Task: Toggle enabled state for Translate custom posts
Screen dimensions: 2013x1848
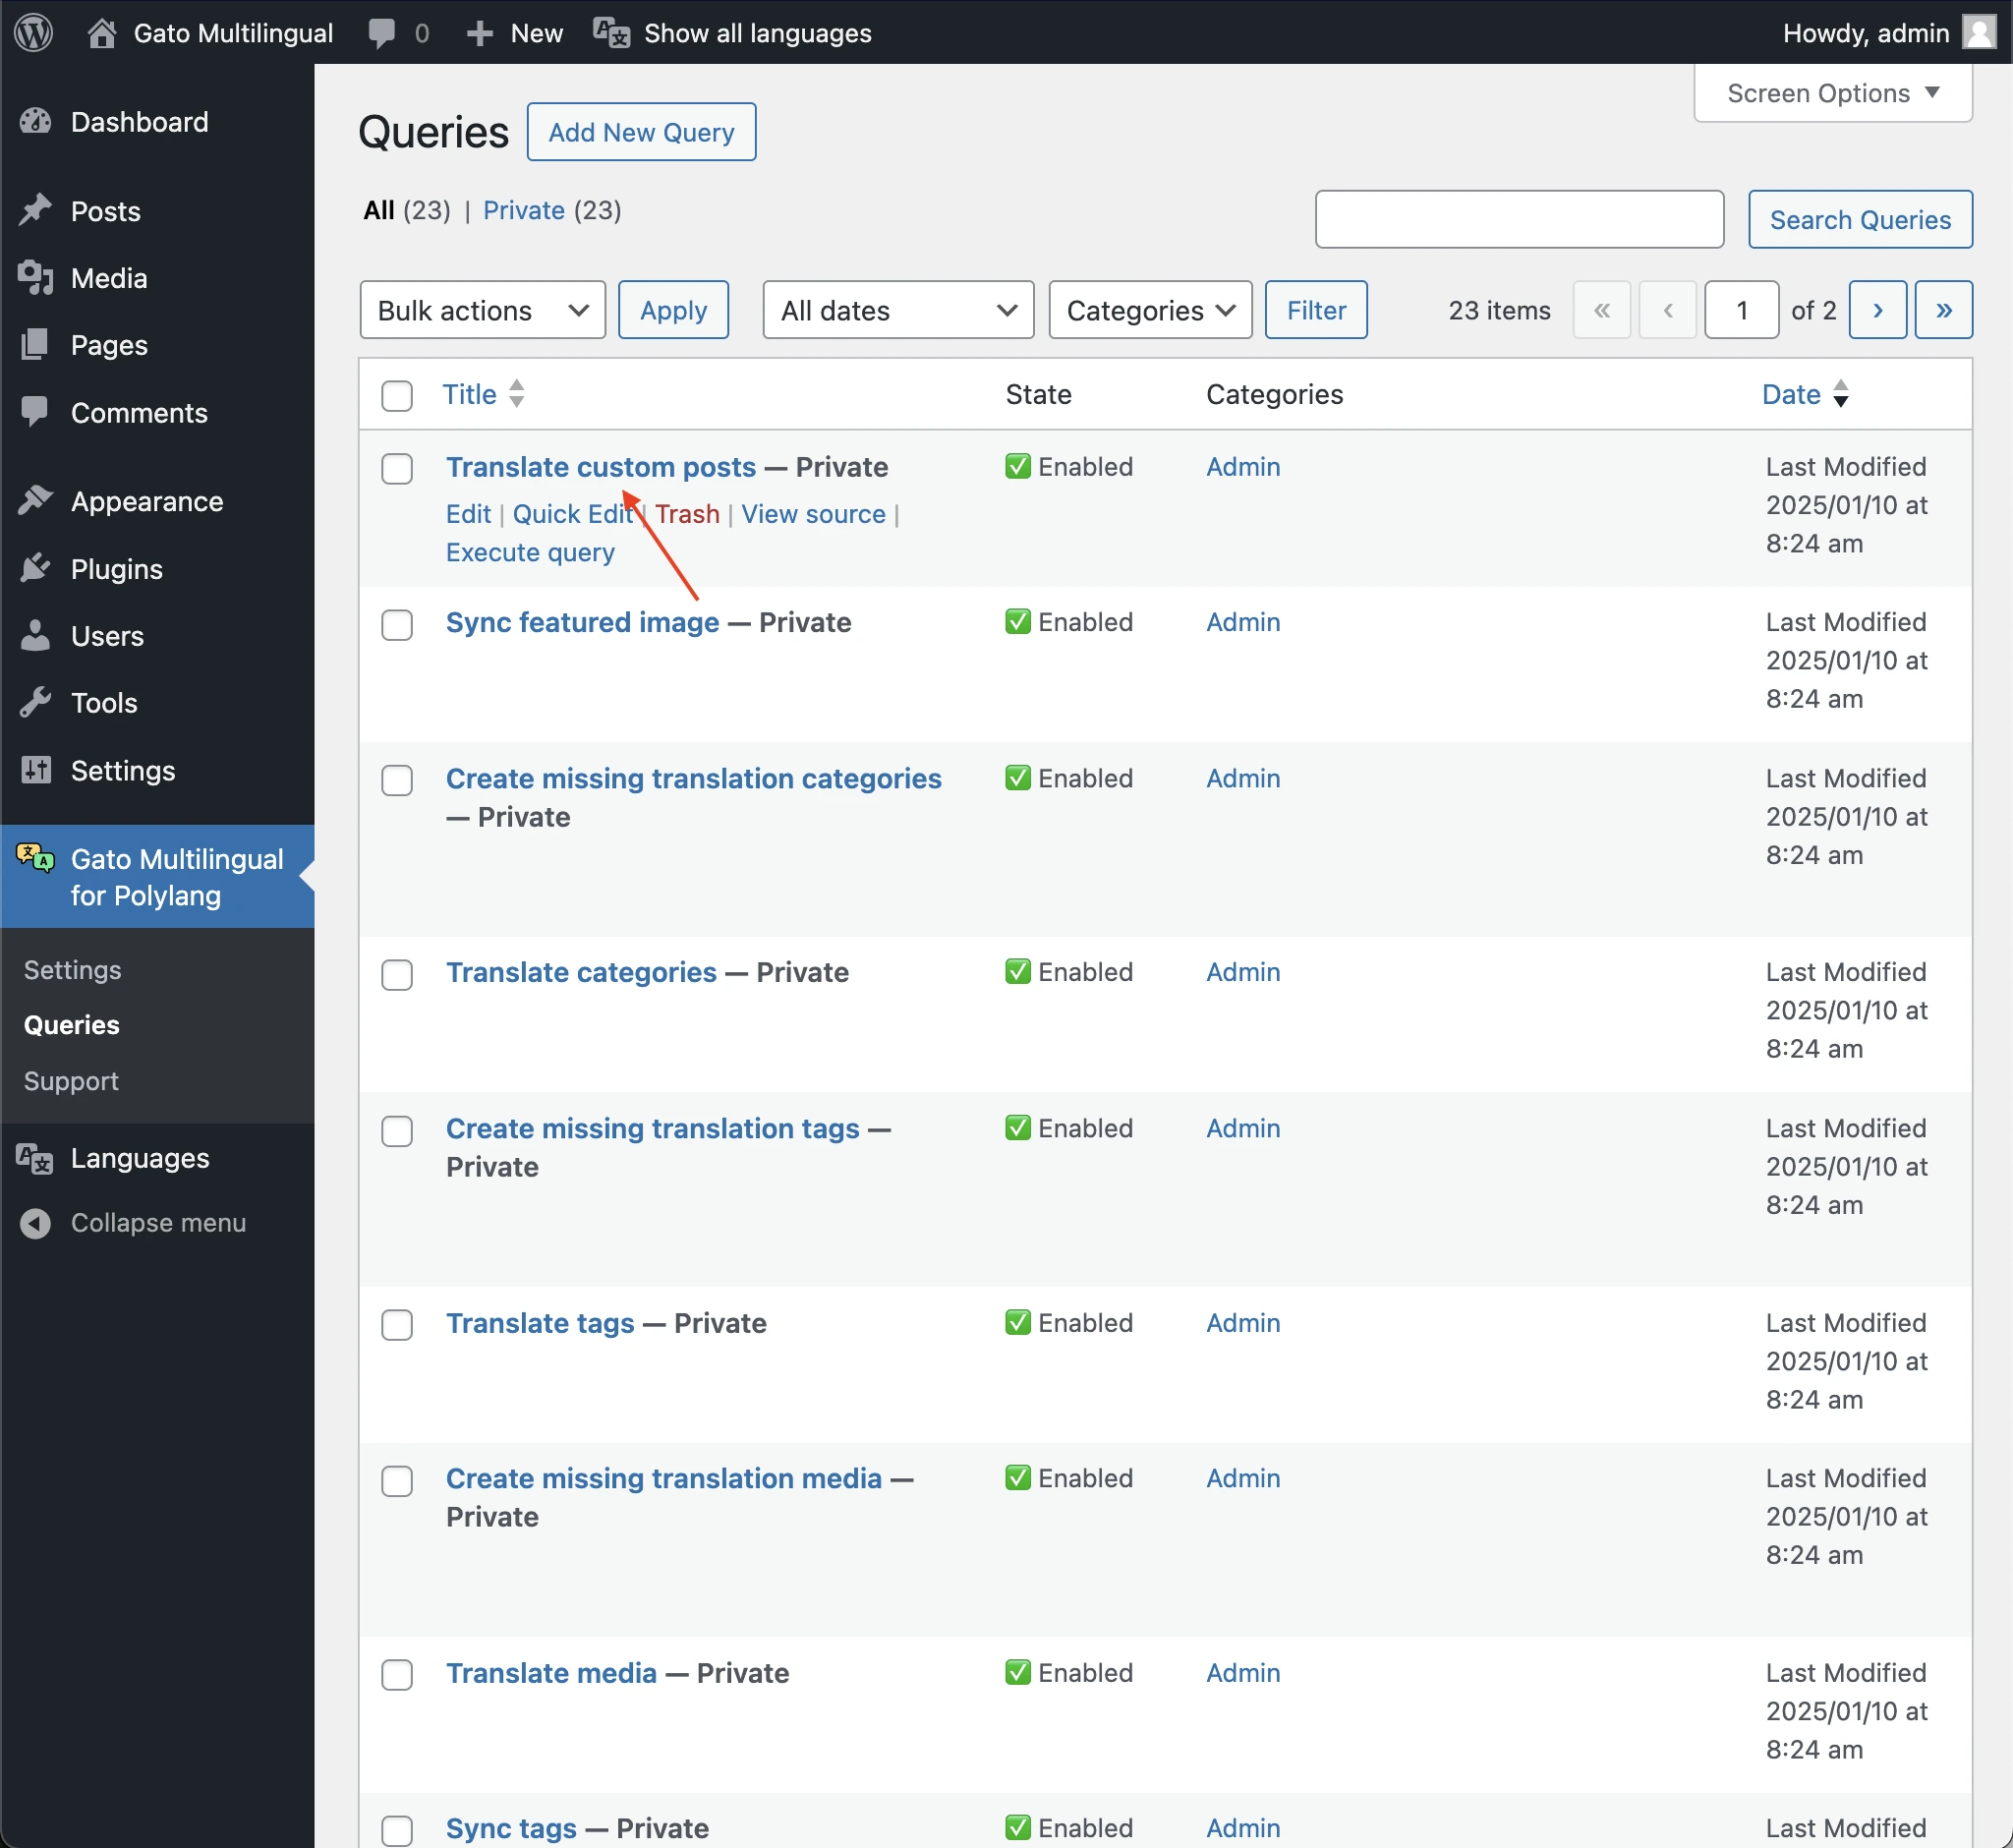Action: click(x=1015, y=466)
